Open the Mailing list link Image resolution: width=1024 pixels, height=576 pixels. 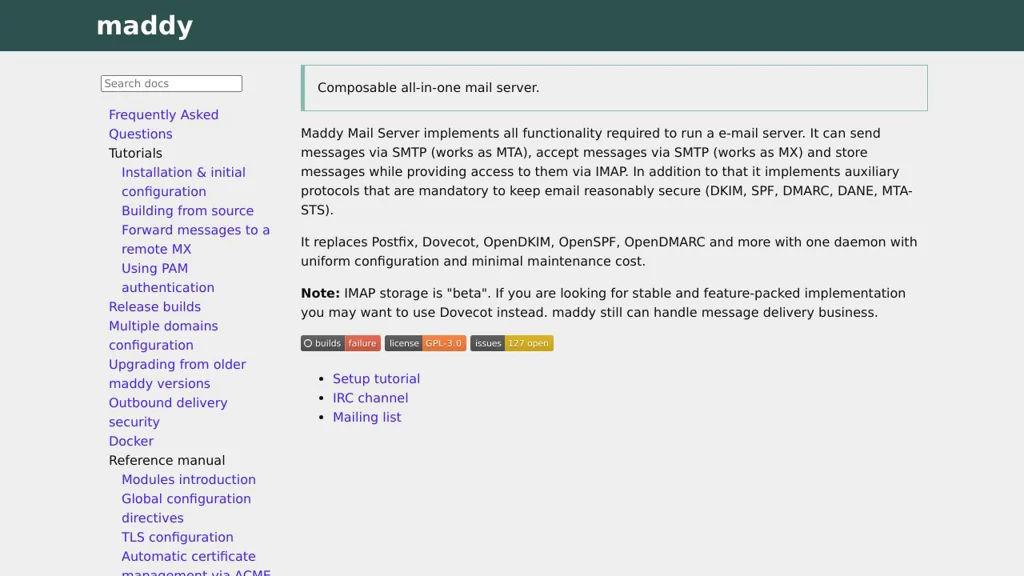367,417
